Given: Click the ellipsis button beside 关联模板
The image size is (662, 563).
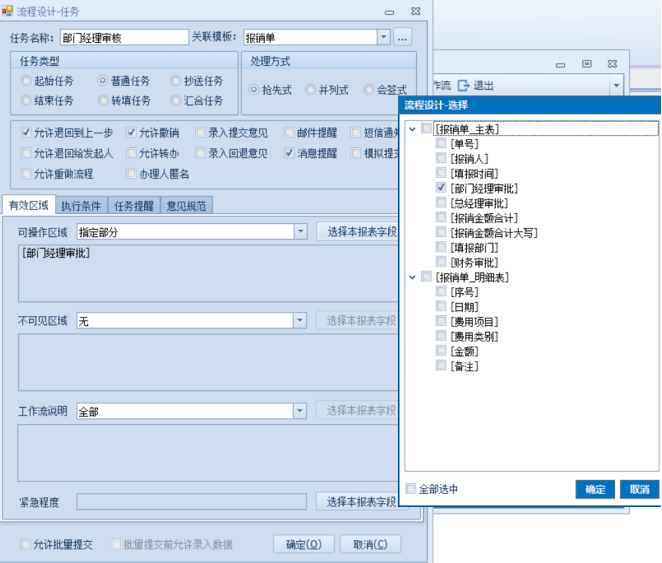Looking at the screenshot, I should 402,37.
